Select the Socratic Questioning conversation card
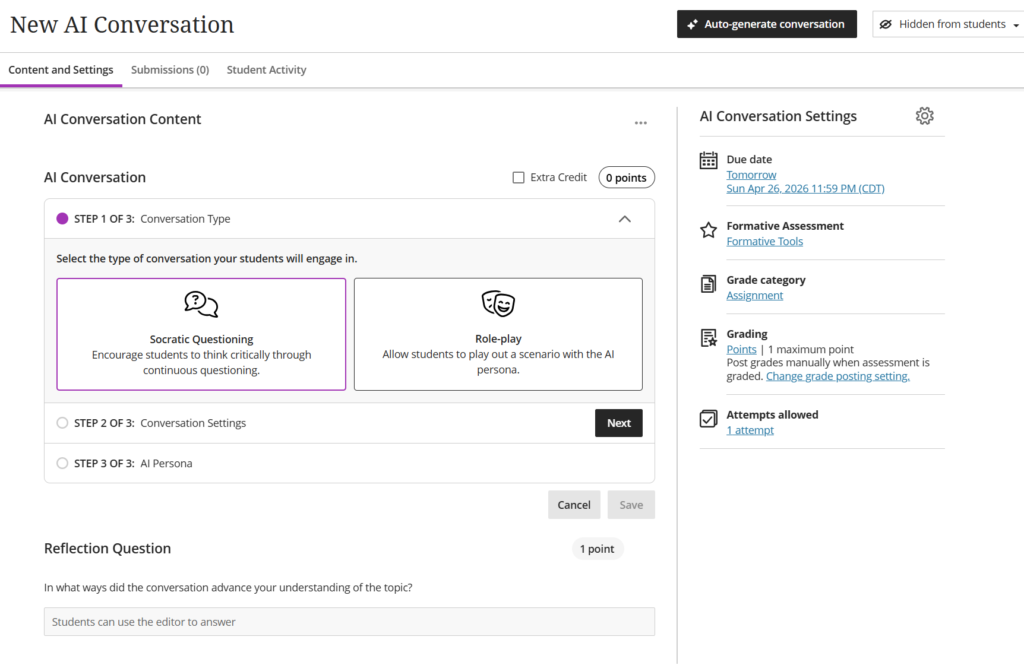This screenshot has height=665, width=1024. [x=201, y=334]
